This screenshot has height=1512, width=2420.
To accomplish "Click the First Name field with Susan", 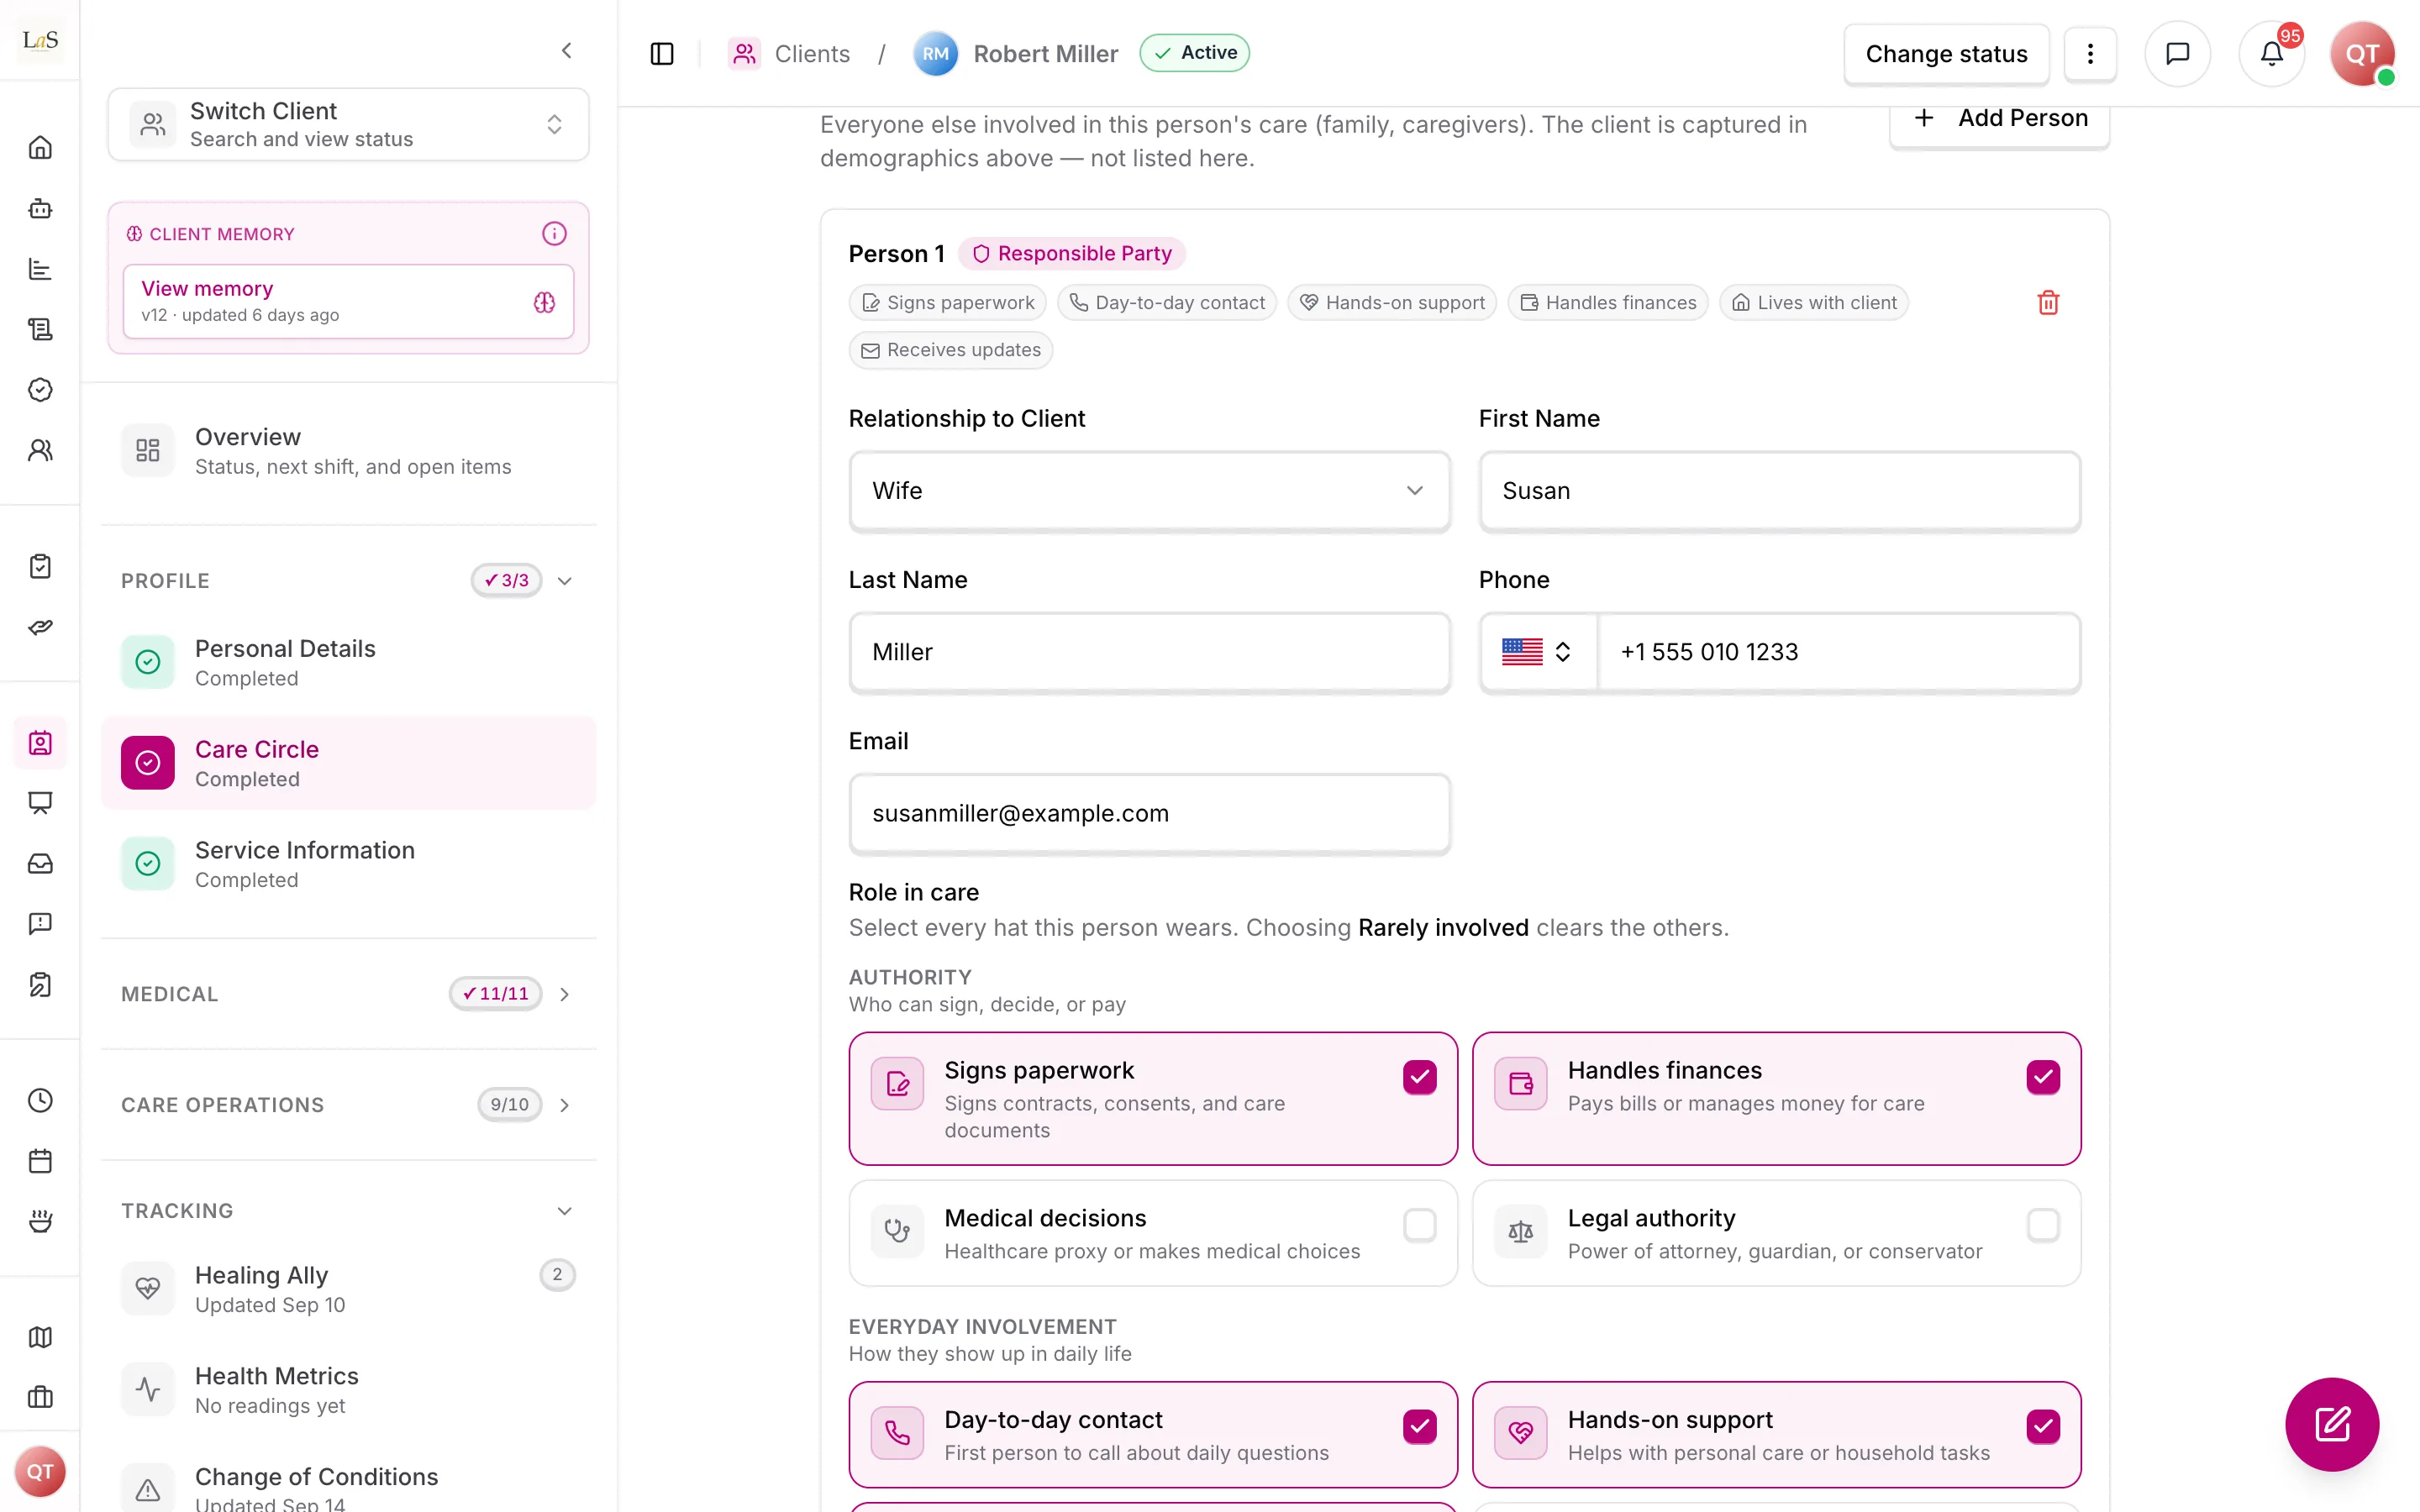I will 1779,491.
